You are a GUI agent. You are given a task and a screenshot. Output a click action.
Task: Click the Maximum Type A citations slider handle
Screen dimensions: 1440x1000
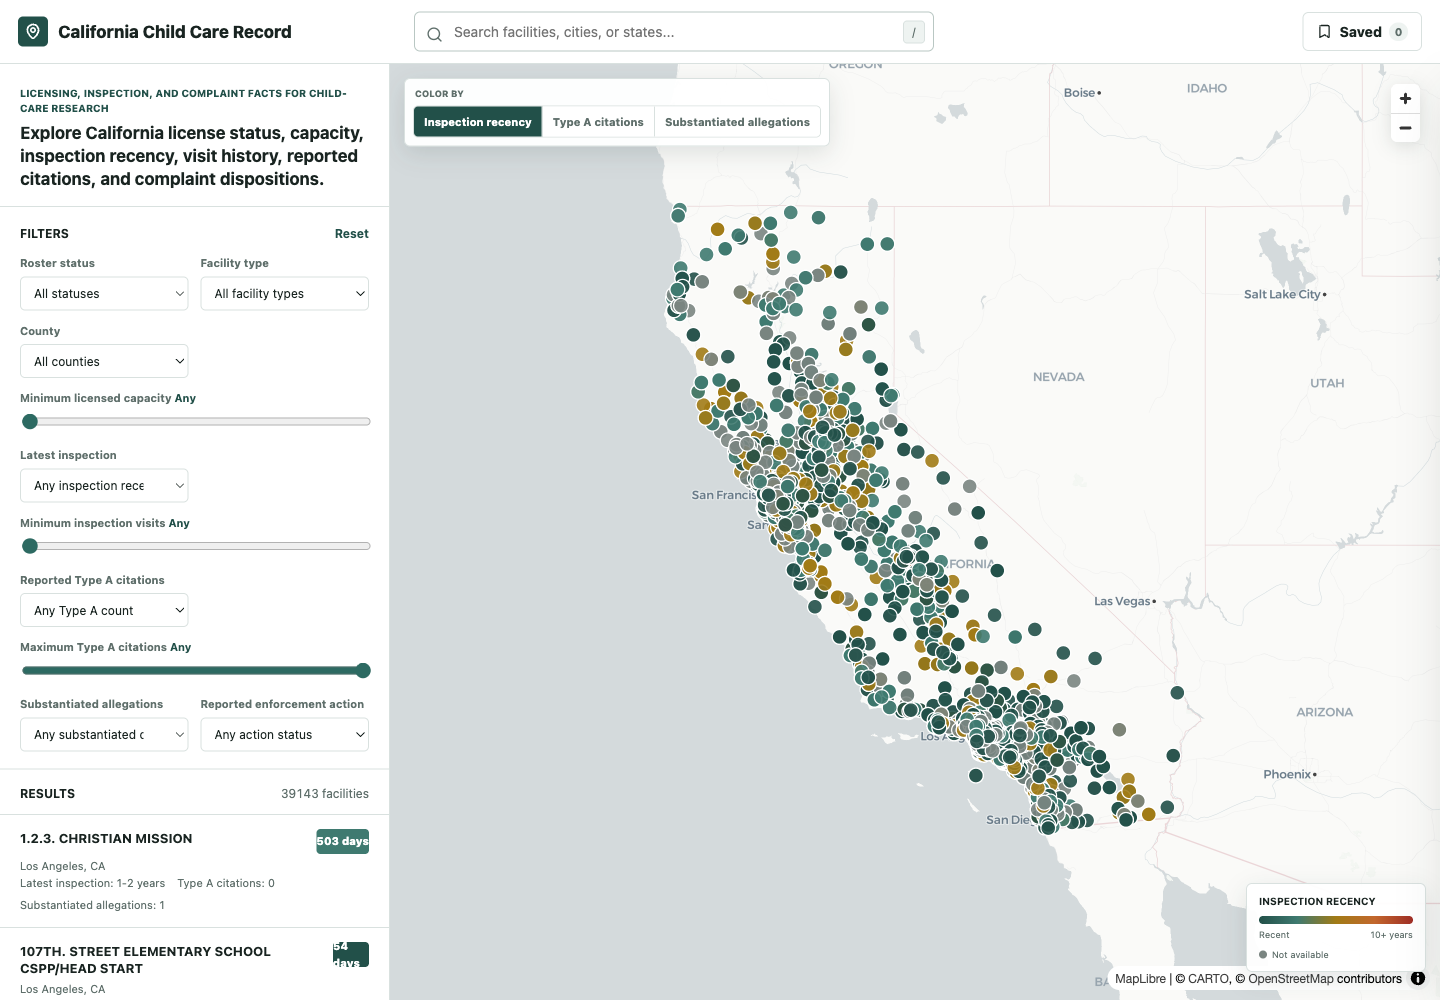click(x=363, y=671)
